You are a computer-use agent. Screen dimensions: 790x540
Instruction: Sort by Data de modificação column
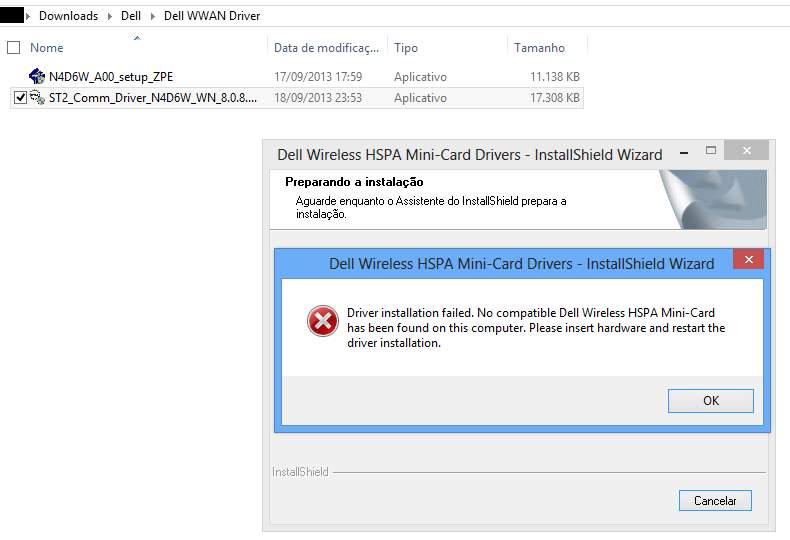point(326,48)
